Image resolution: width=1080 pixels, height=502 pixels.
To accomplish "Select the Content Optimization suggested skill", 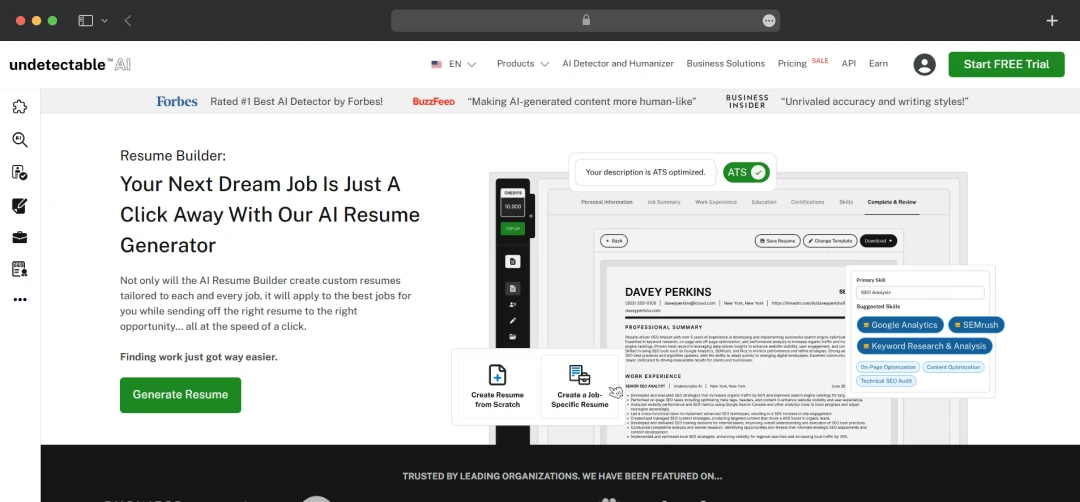I will pos(953,367).
